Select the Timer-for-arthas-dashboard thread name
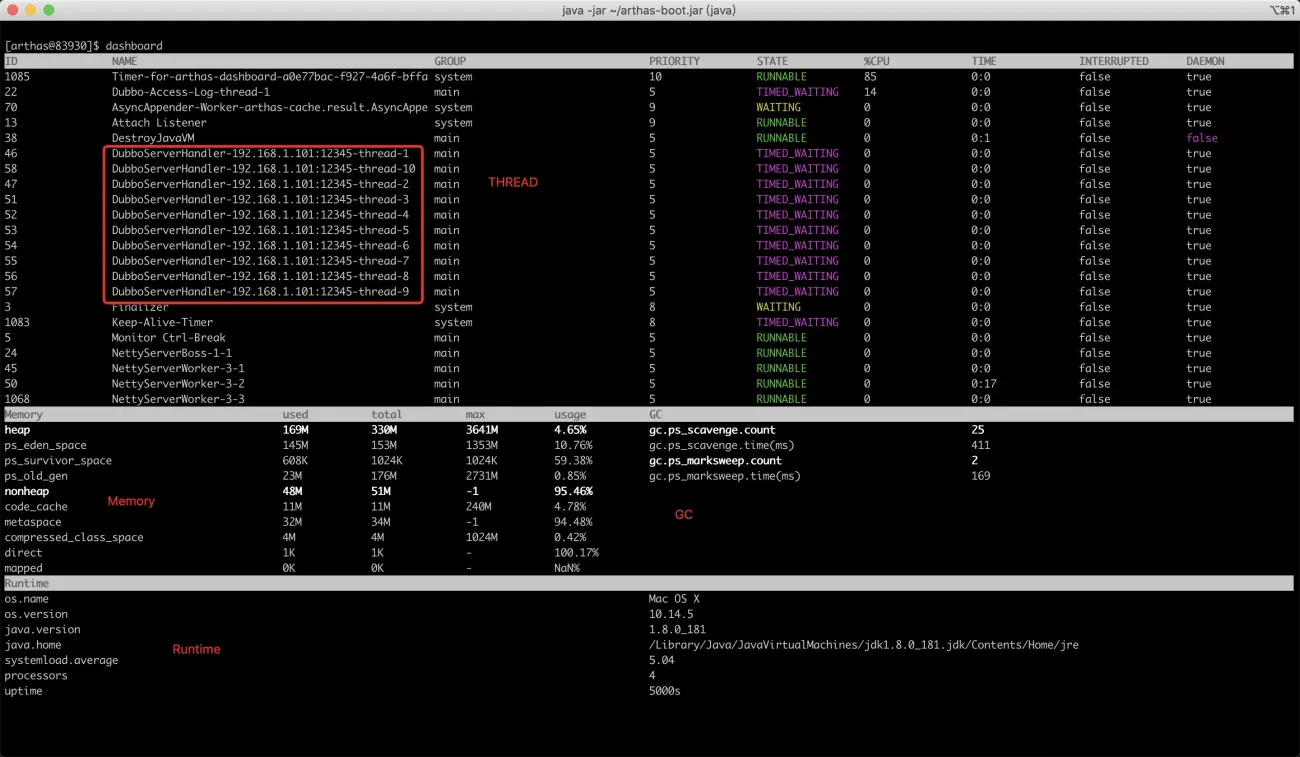Image resolution: width=1300 pixels, height=757 pixels. coord(270,77)
